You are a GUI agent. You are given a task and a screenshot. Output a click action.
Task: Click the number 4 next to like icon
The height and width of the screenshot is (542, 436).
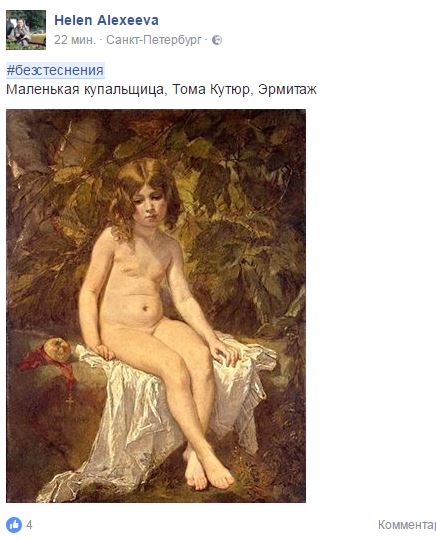(x=29, y=525)
